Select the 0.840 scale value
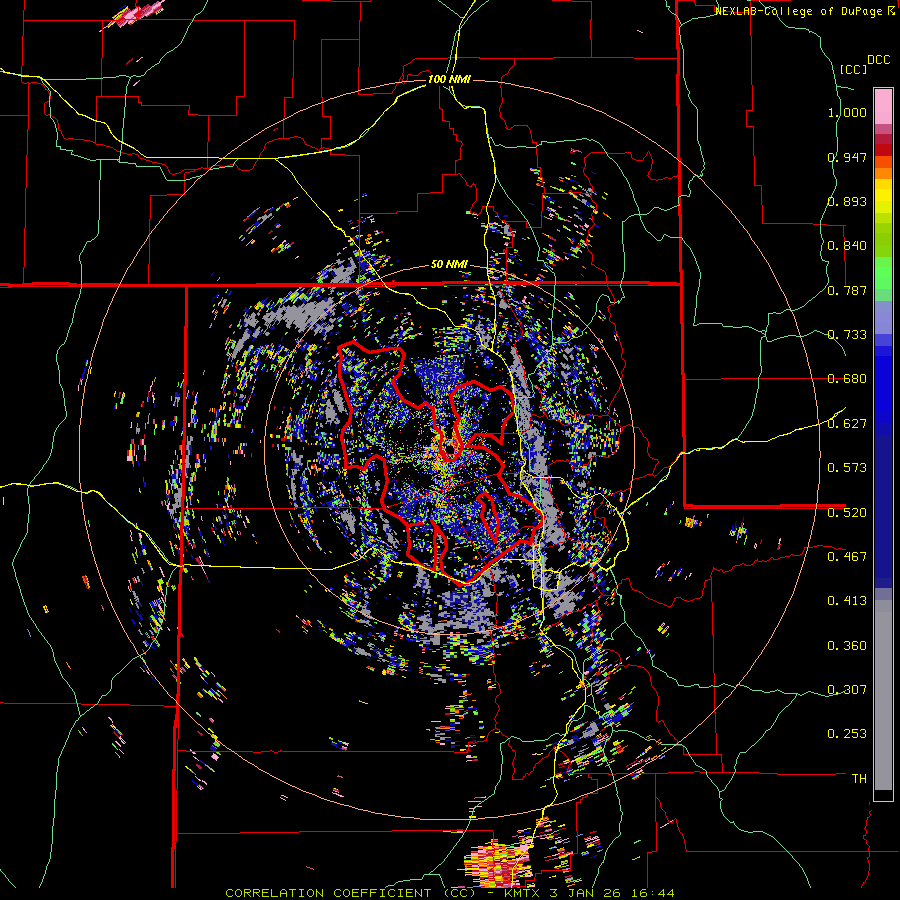Viewport: 900px width, 900px height. click(847, 246)
